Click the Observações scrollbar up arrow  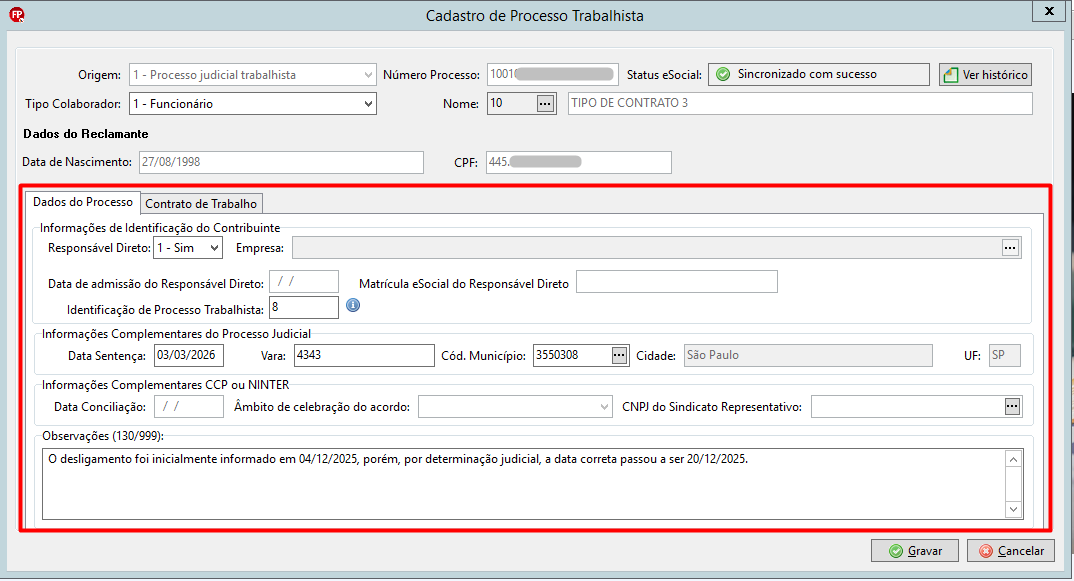click(1014, 459)
